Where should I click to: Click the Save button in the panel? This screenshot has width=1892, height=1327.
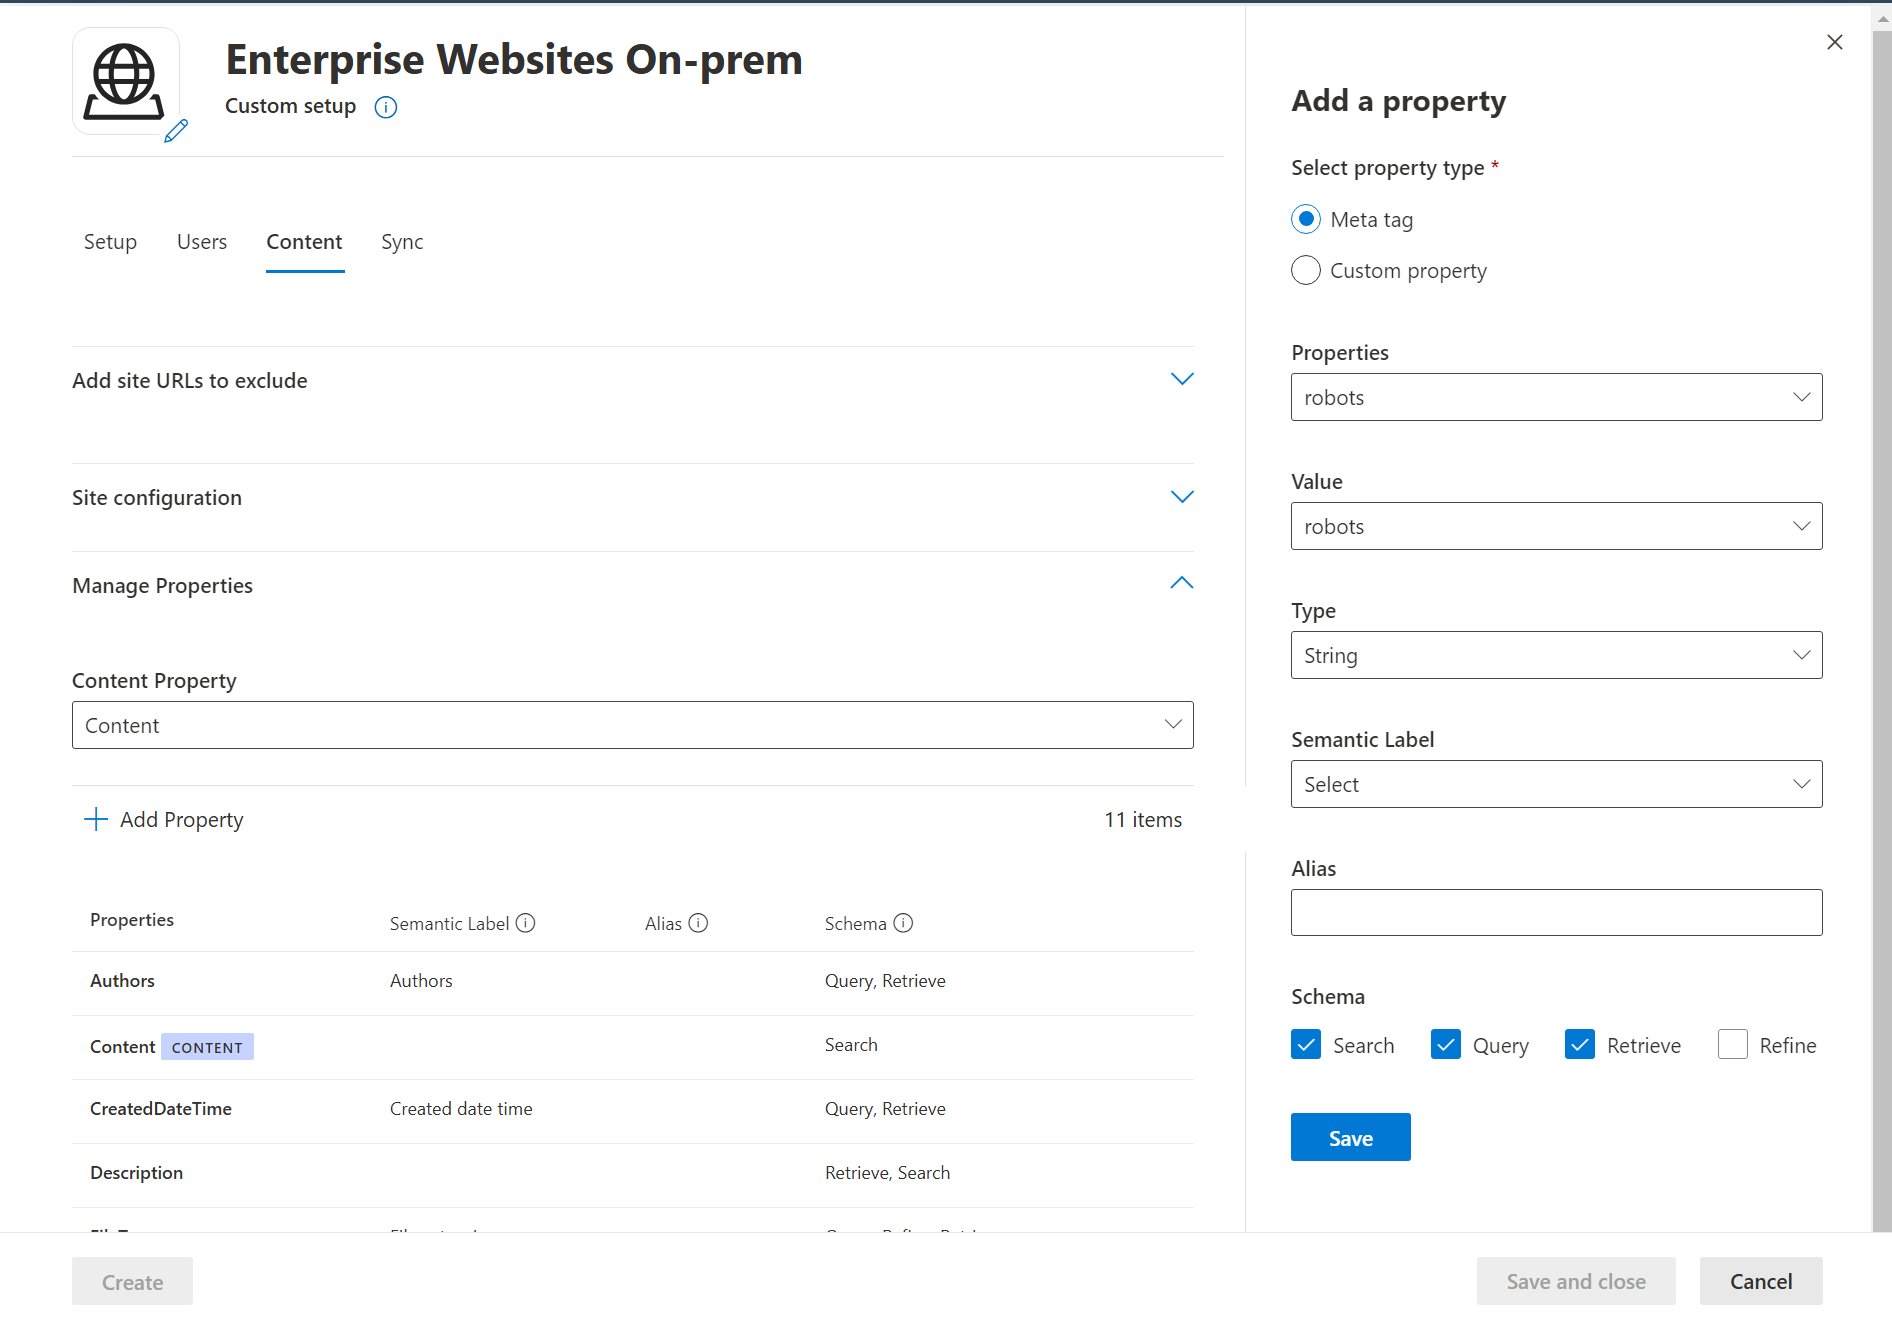pyautogui.click(x=1350, y=1137)
